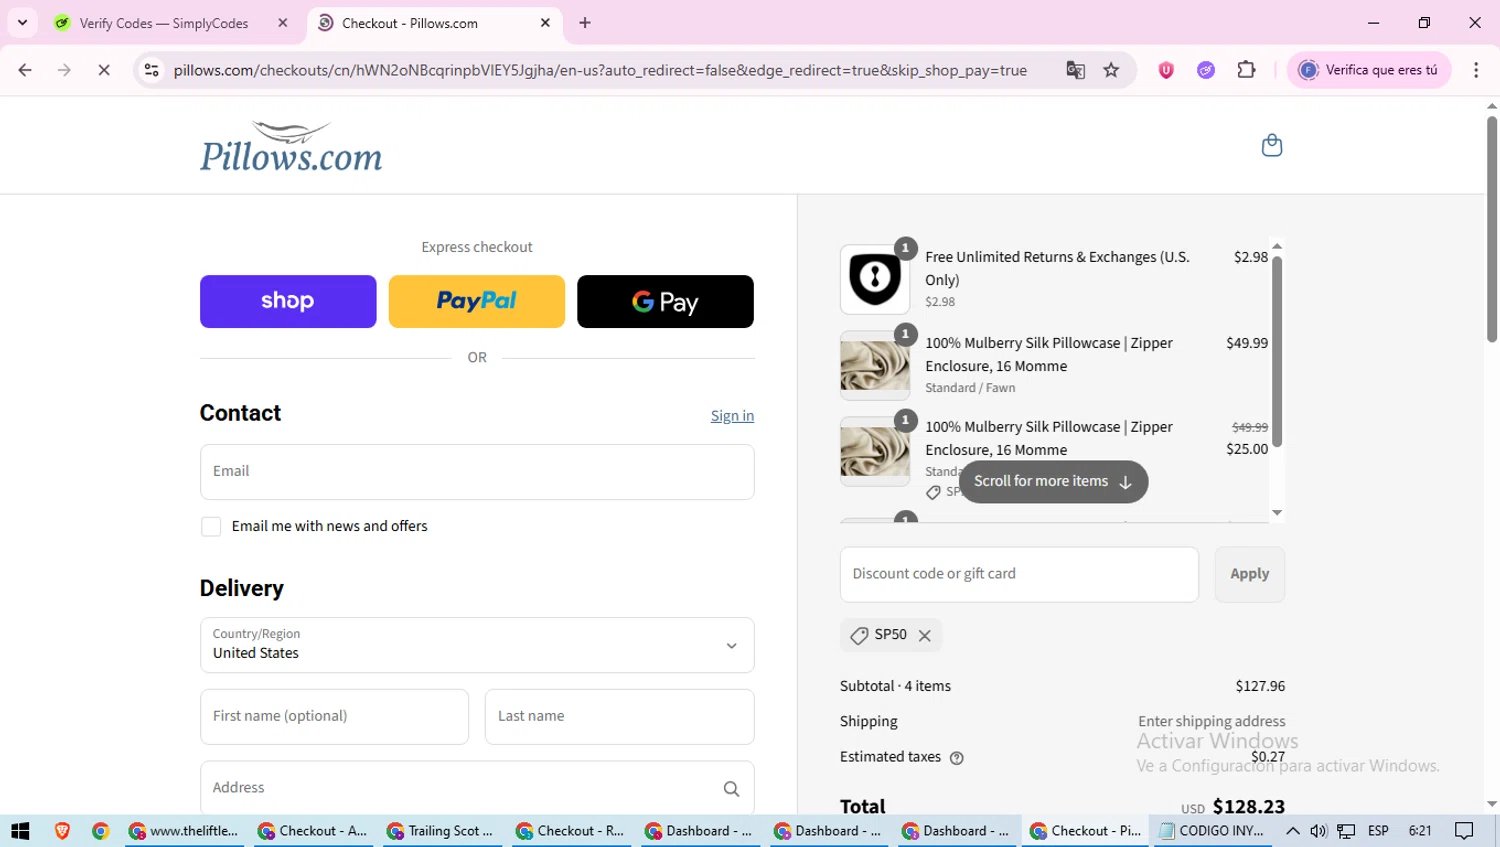Click the SP50 discount tag label
This screenshot has height=847, width=1500.
[890, 635]
